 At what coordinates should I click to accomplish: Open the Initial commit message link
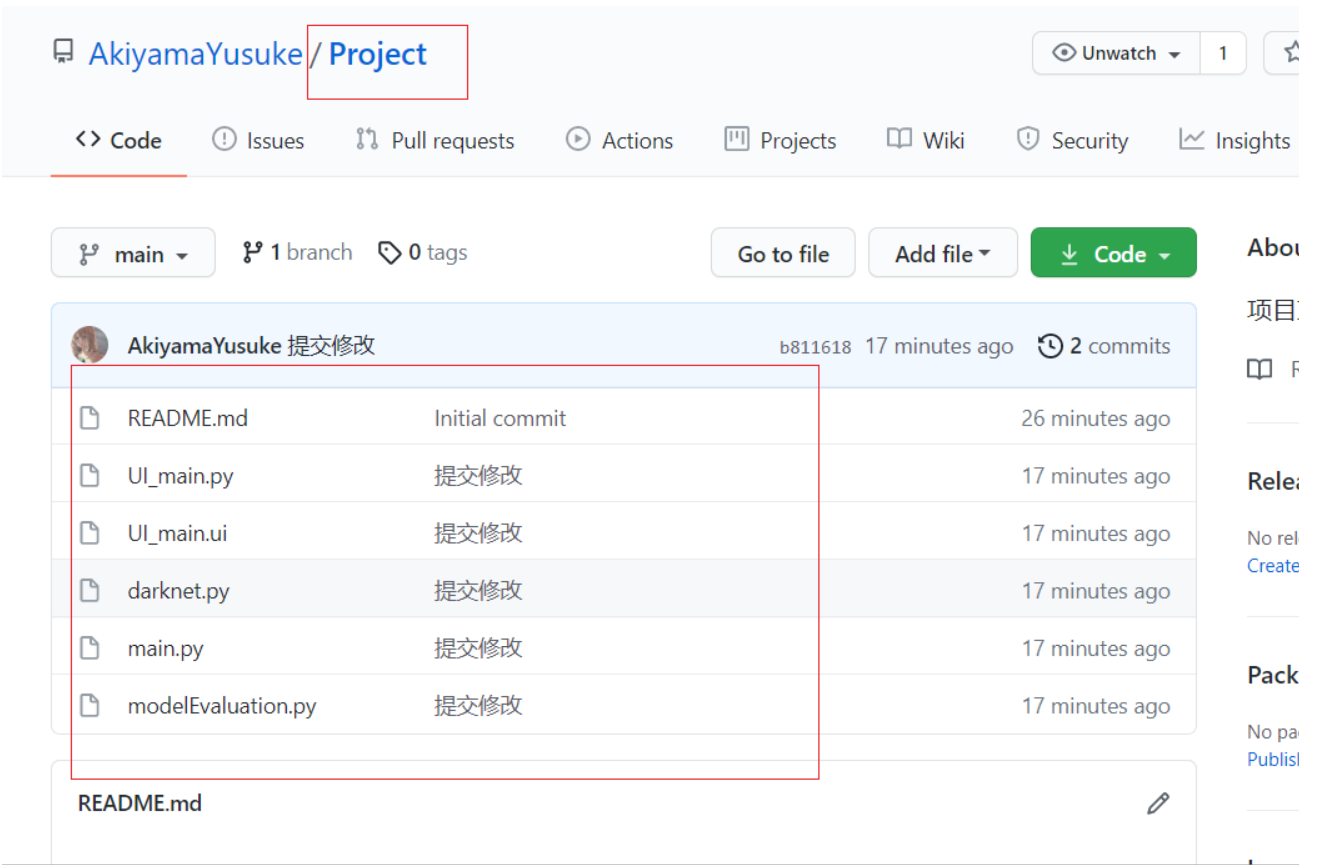[x=500, y=418]
